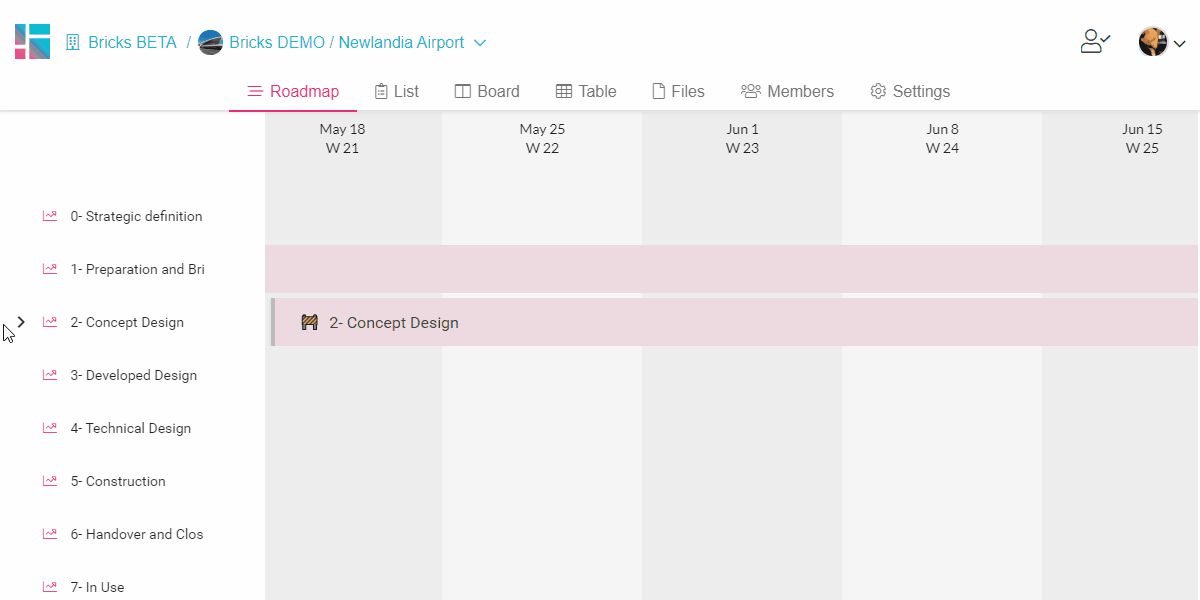Click the user checkmark icon

pyautogui.click(x=1095, y=42)
